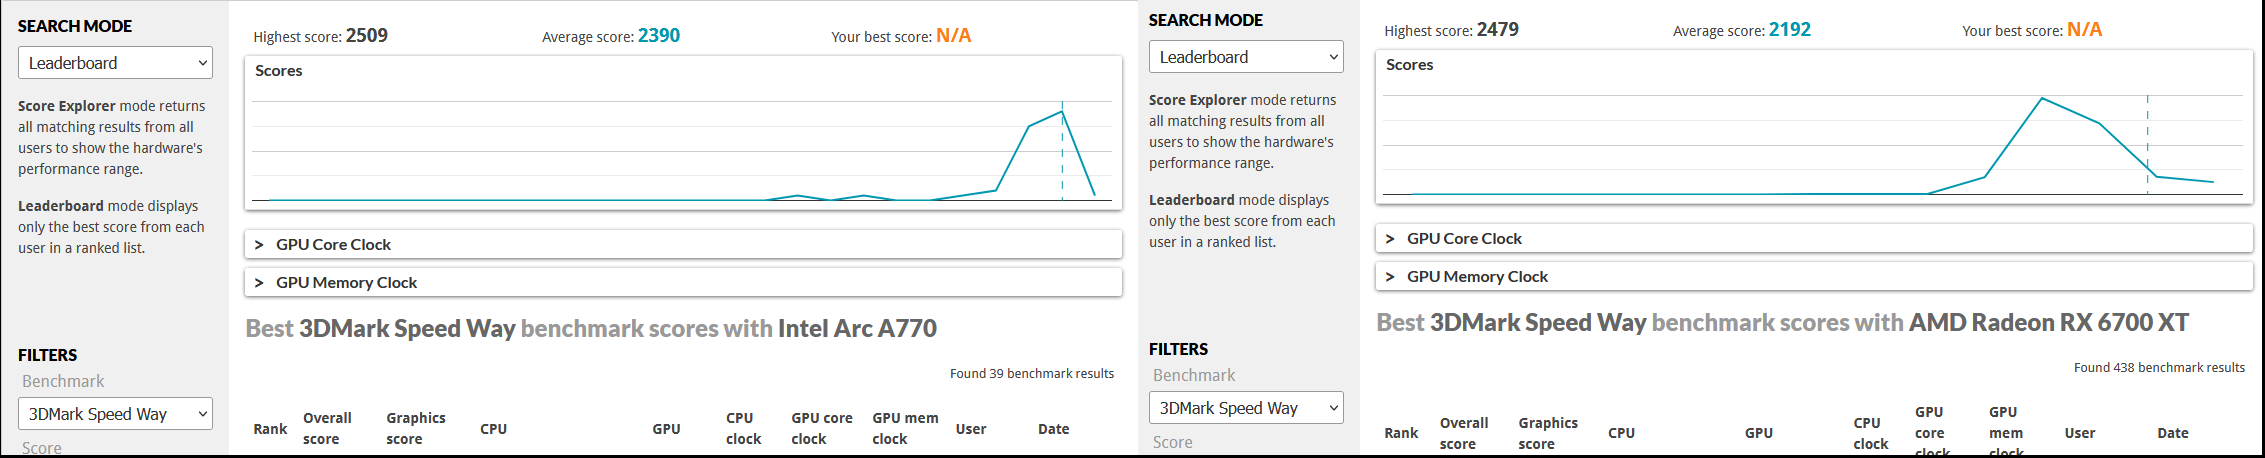Click CPU column header in RX 6700 XT table
2265x458 pixels.
tap(1621, 433)
